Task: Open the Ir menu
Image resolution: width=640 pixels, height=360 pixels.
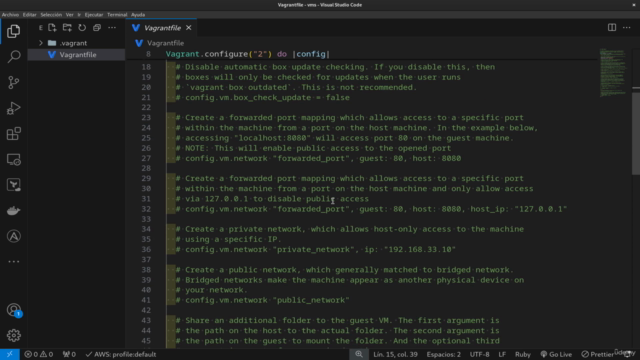Action: [x=79, y=14]
